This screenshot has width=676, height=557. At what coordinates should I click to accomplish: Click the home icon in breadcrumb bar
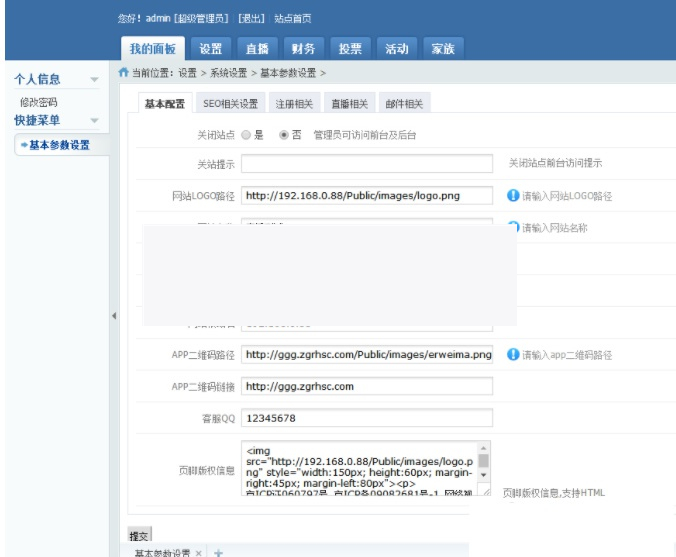coord(123,73)
